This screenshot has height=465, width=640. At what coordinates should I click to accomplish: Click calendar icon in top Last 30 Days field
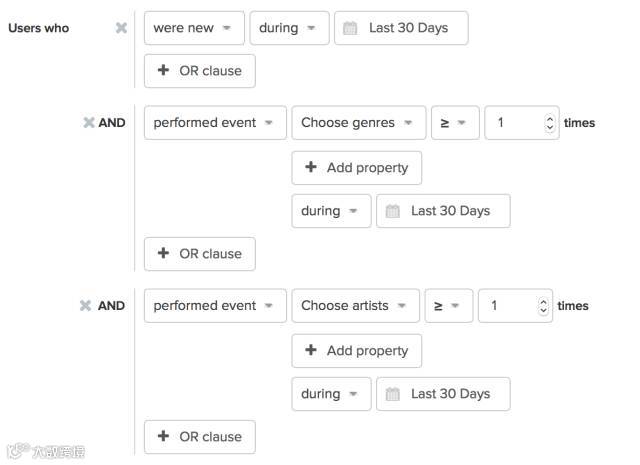pos(350,28)
